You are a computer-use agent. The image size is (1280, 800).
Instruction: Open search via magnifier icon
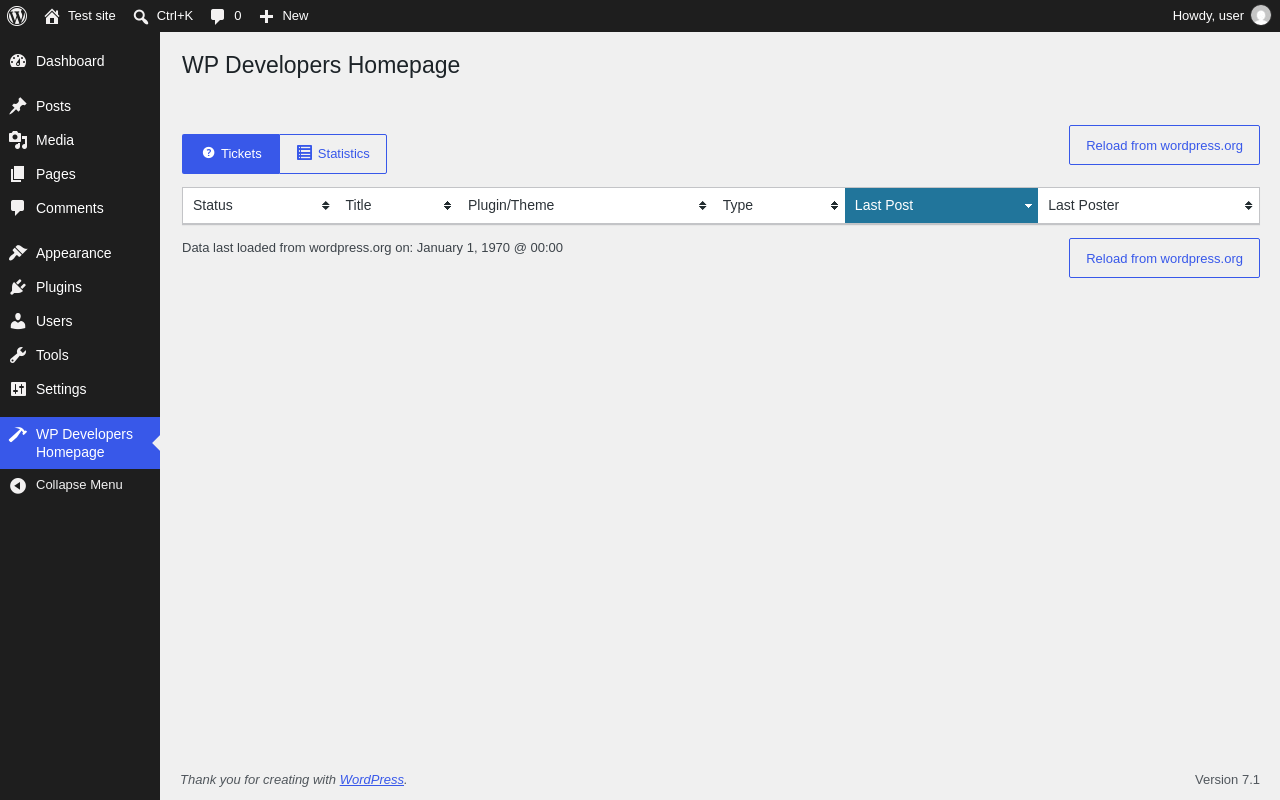tap(141, 16)
